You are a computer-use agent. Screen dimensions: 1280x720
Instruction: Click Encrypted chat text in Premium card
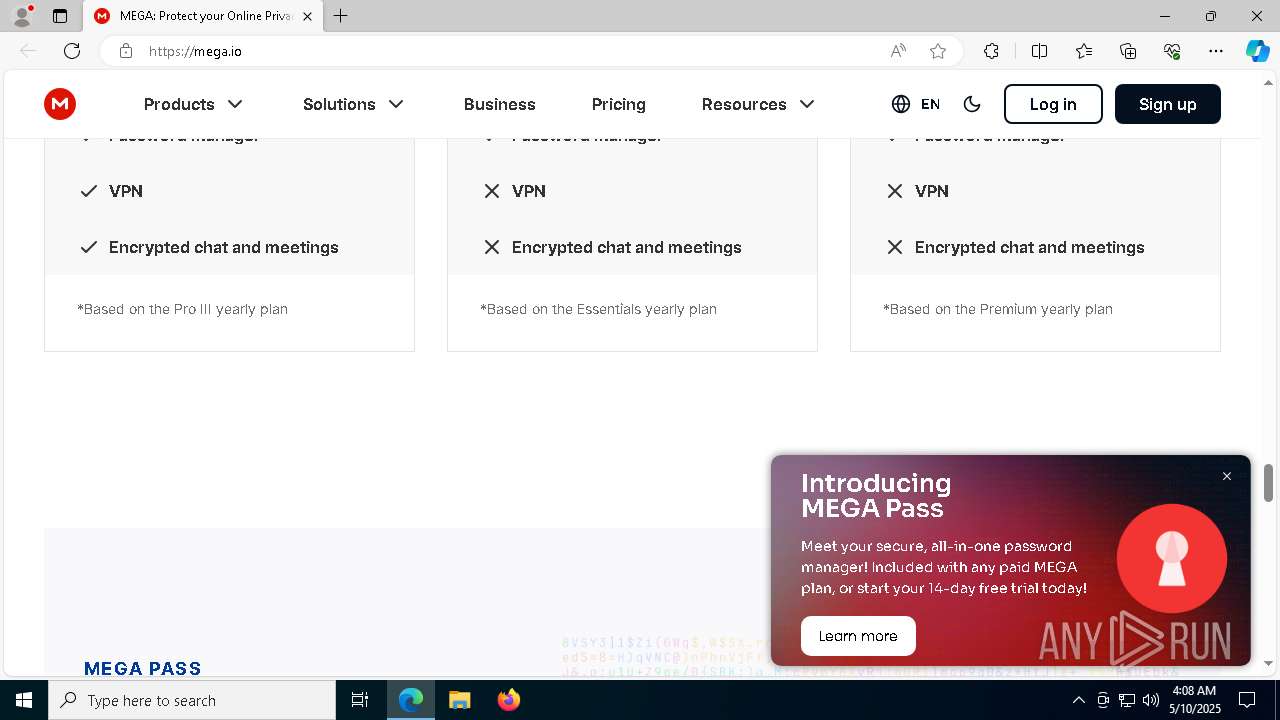pos(1030,247)
